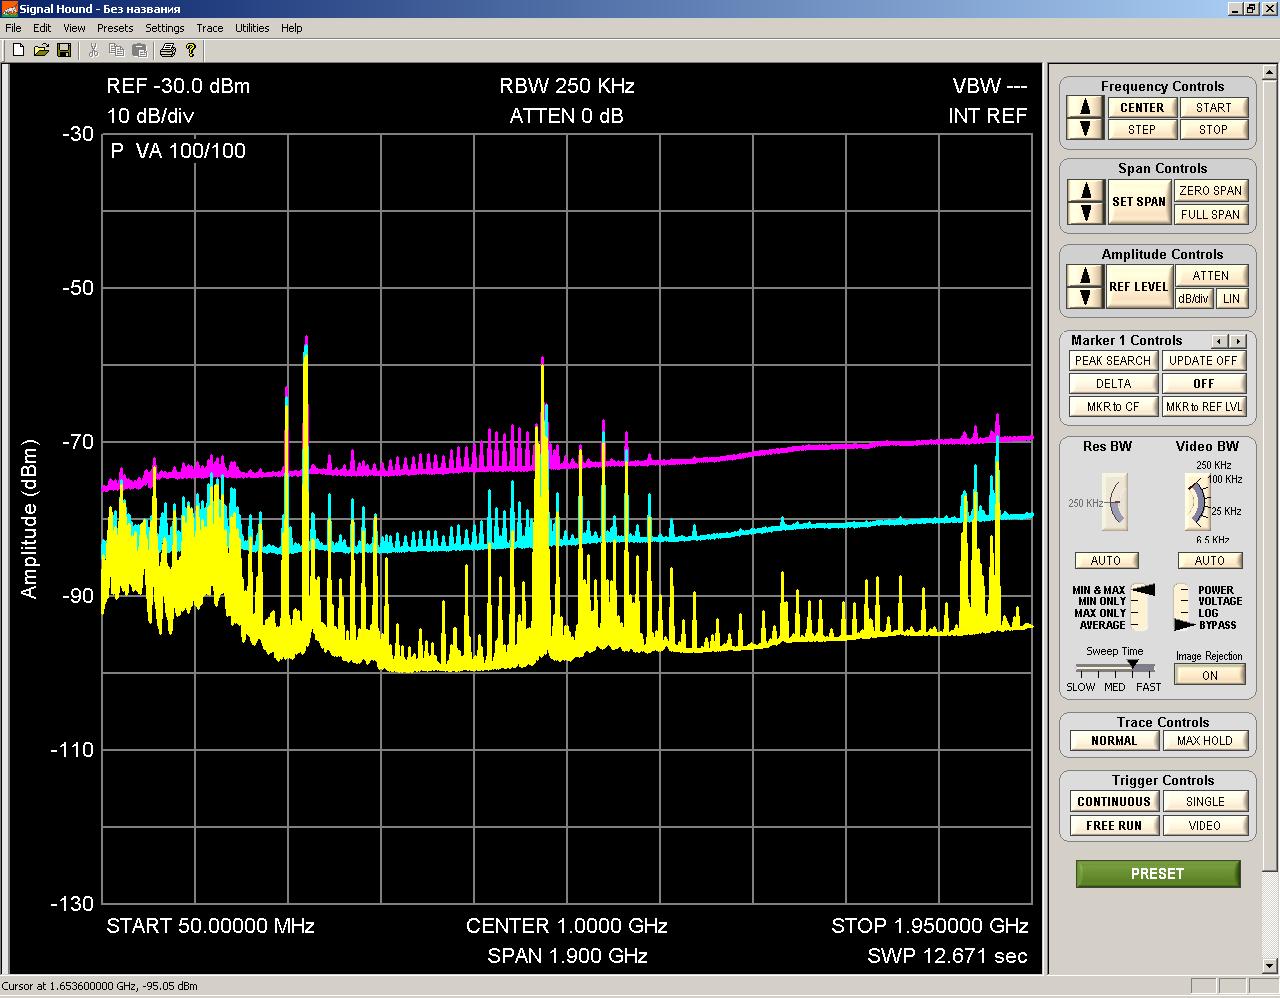
Task: Click the Res BW rotary knob
Action: point(1114,501)
